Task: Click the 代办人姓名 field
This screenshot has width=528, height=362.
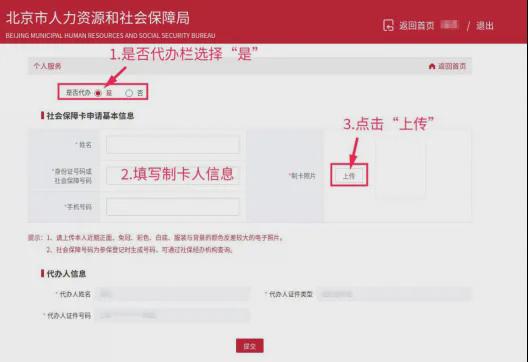Action: pos(172,294)
